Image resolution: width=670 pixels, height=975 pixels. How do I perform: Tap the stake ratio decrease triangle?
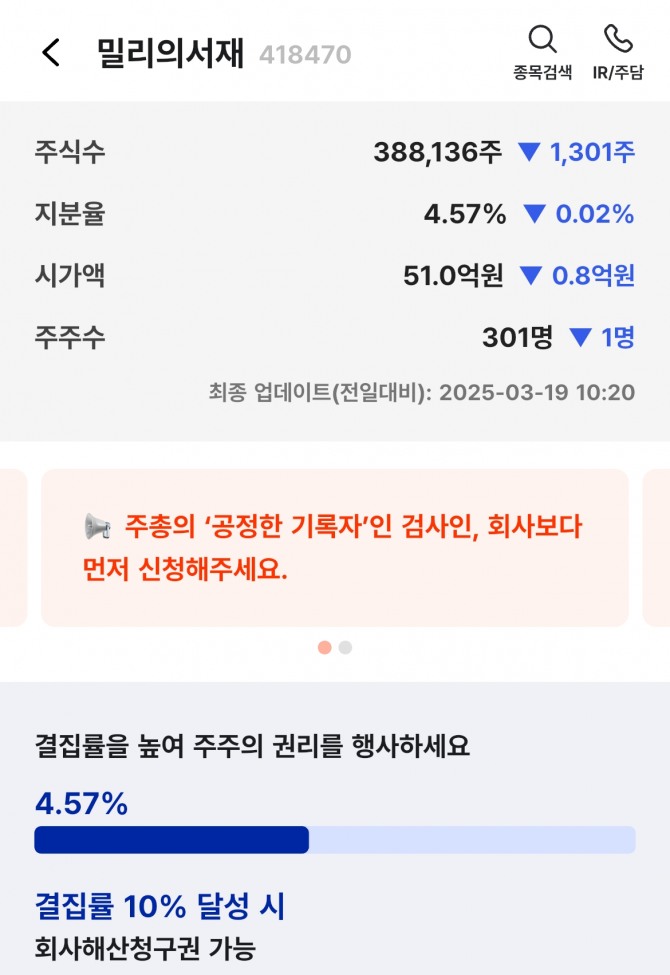[535, 214]
